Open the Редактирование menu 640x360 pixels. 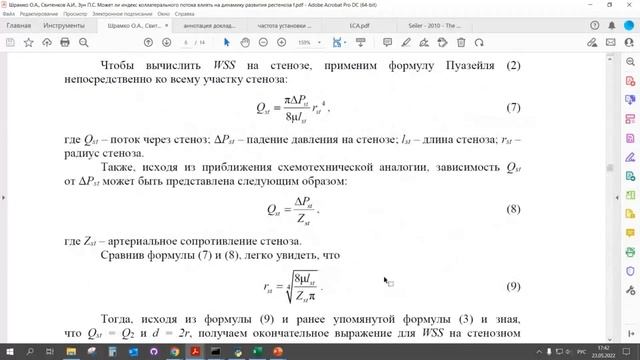(39, 14)
